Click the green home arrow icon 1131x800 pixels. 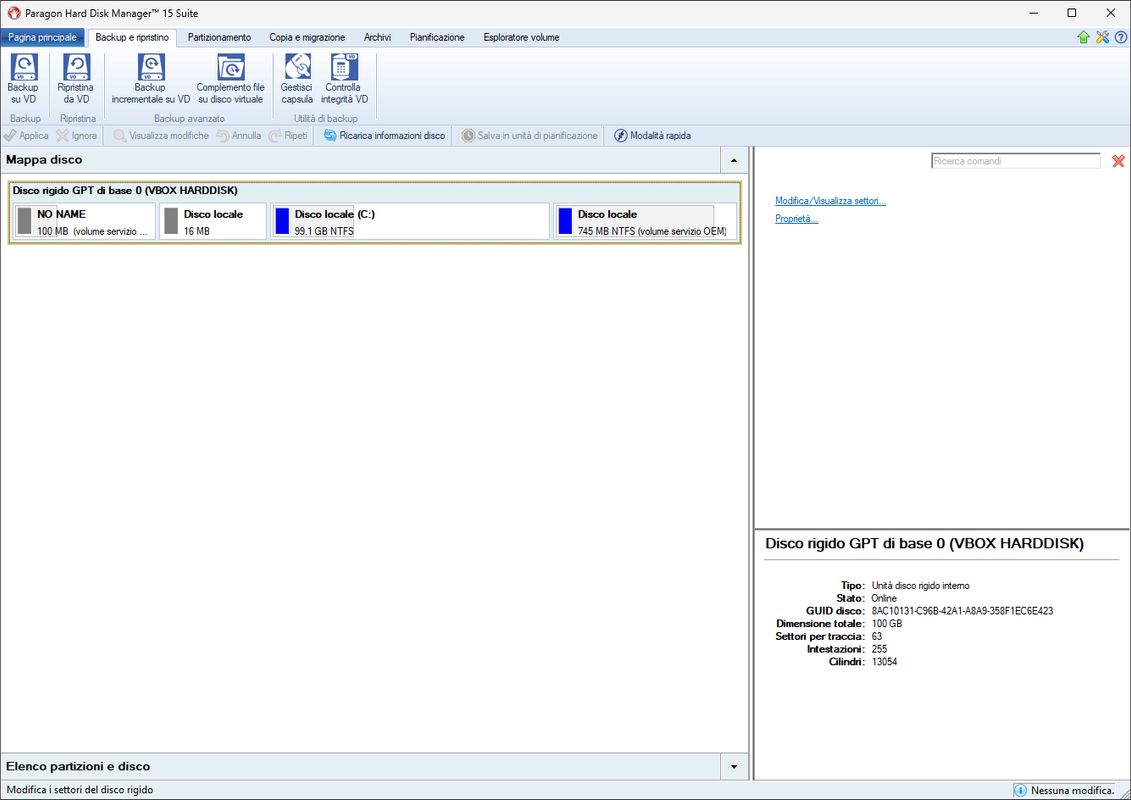click(1083, 38)
